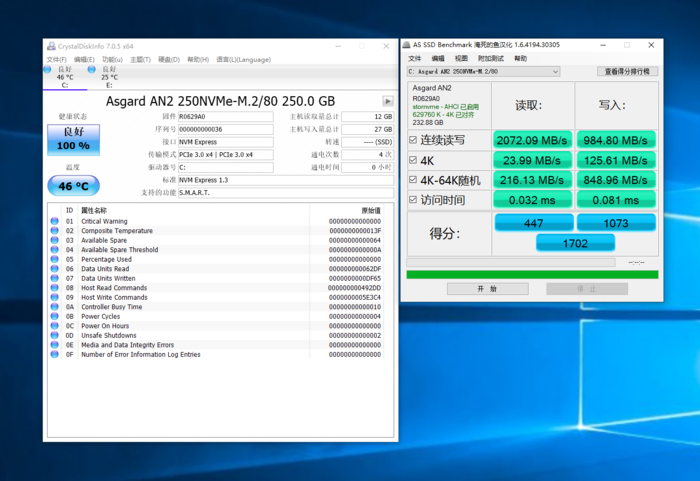Click the serial number field 000000000036
Viewport: 700px width, 481px height.
(225, 129)
